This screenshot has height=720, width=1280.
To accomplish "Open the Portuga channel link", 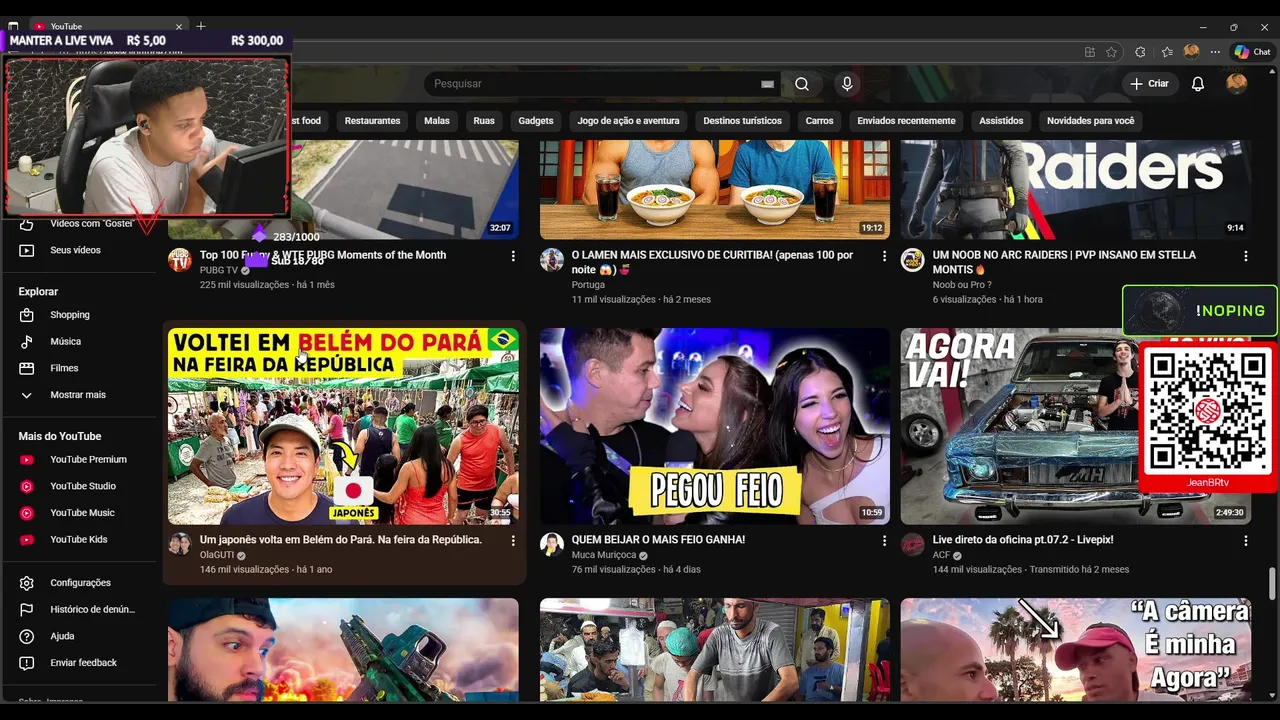I will coord(589,285).
